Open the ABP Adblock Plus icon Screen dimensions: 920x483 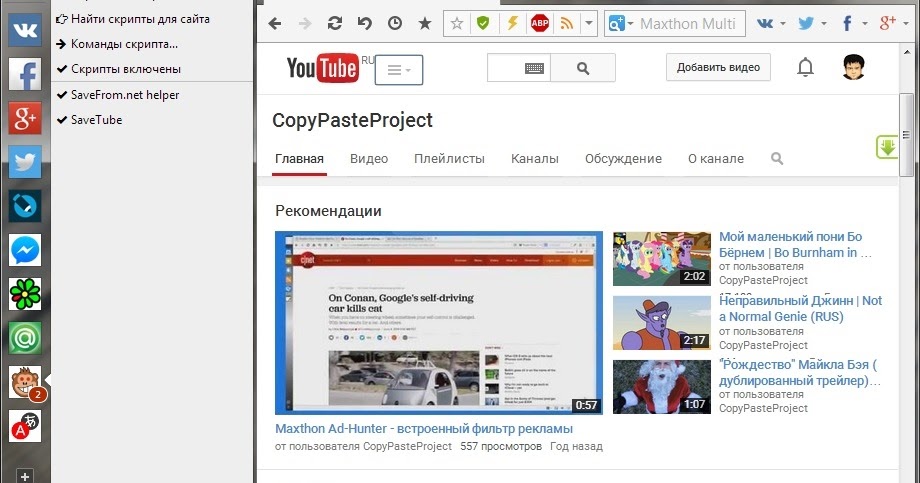pos(539,23)
